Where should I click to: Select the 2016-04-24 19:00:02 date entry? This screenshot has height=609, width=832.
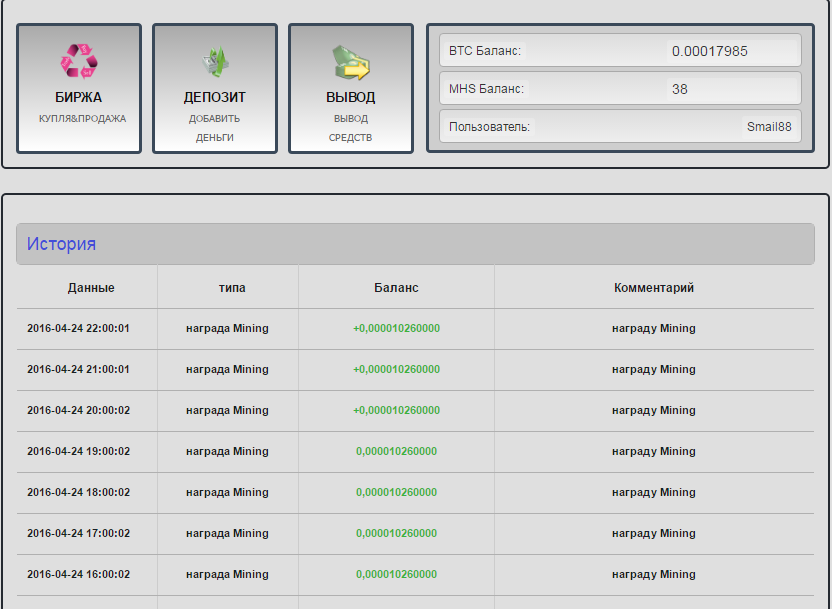point(78,452)
